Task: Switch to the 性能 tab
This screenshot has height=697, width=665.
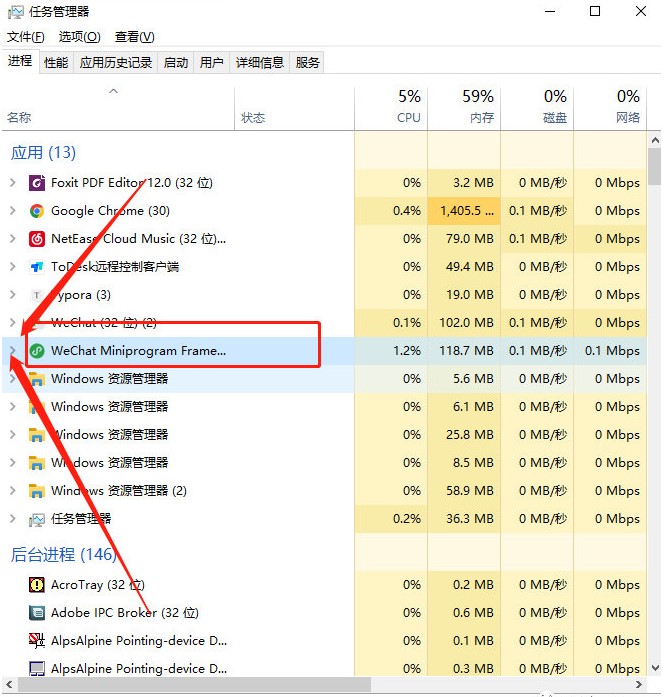Action: 56,63
